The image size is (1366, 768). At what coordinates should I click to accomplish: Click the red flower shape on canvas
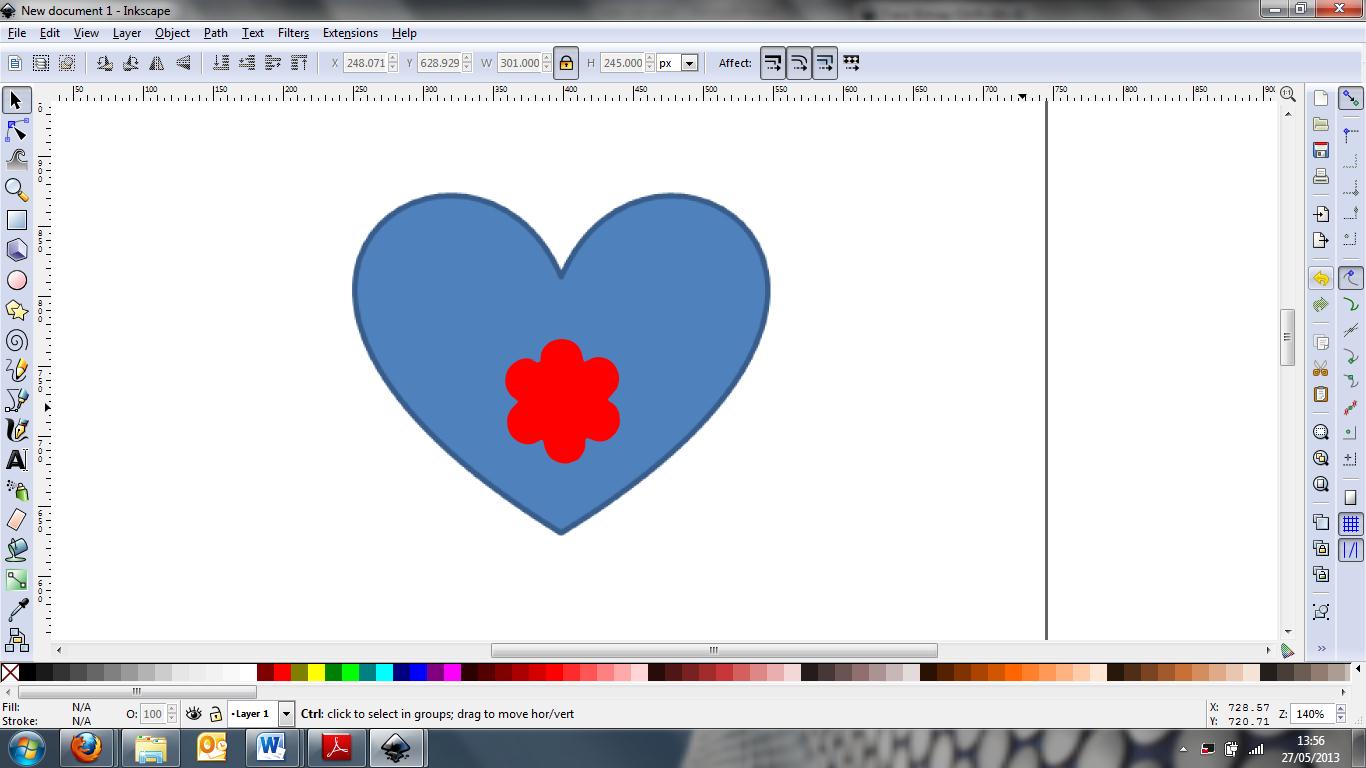click(x=562, y=401)
